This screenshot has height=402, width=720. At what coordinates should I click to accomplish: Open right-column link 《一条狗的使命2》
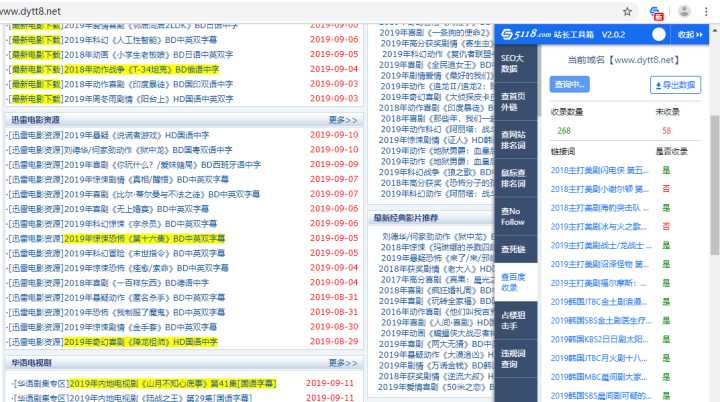tap(434, 32)
